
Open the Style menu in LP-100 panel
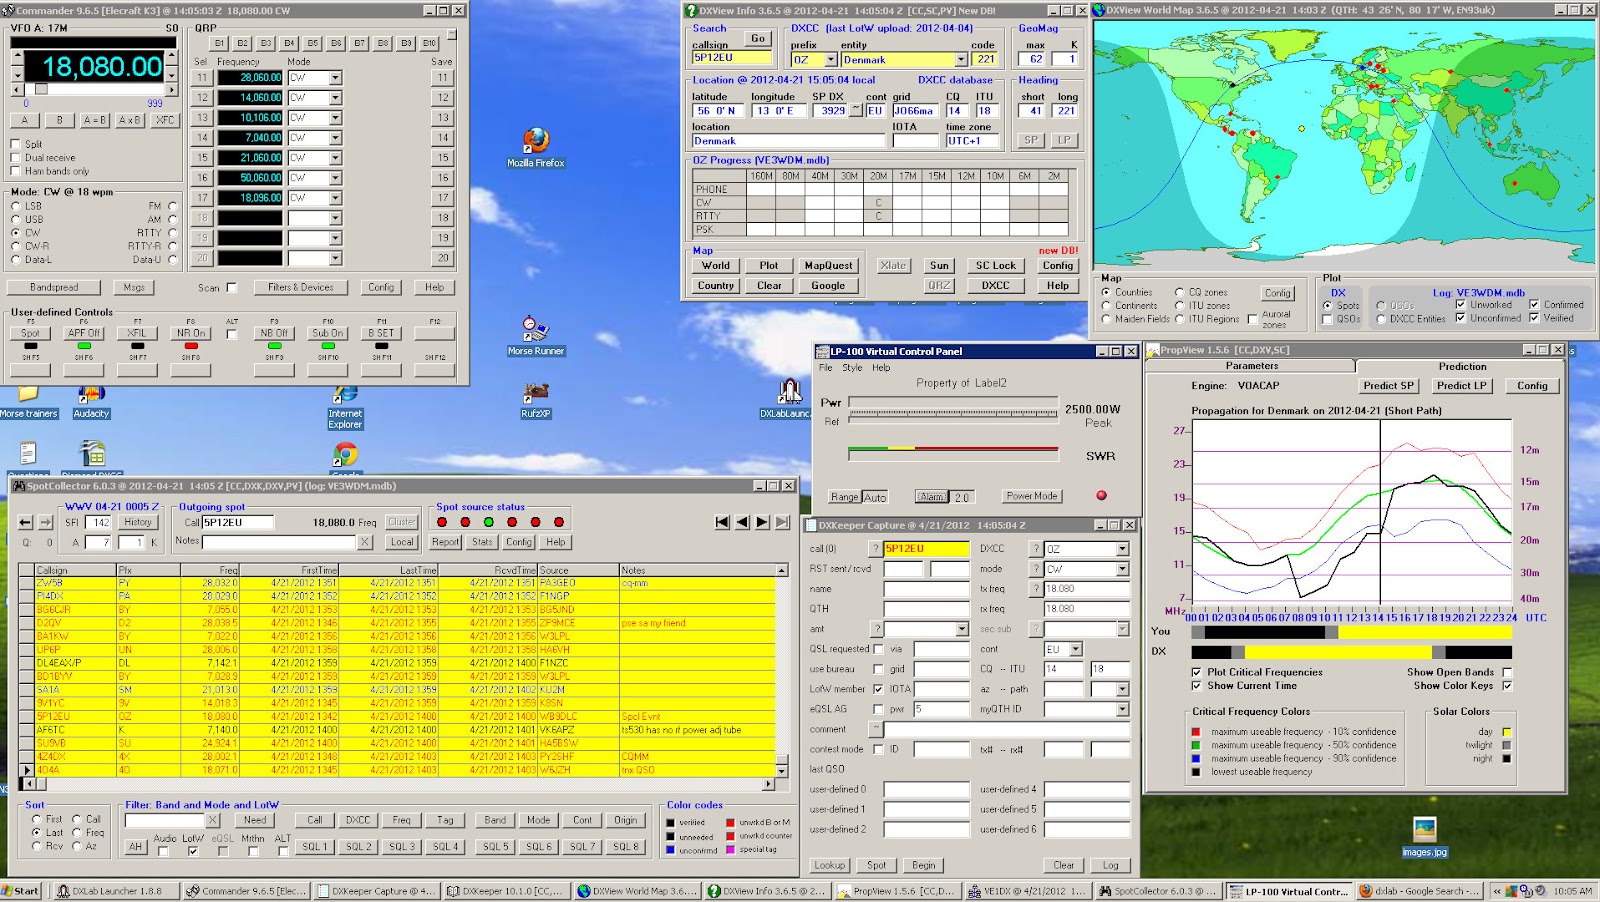853,367
